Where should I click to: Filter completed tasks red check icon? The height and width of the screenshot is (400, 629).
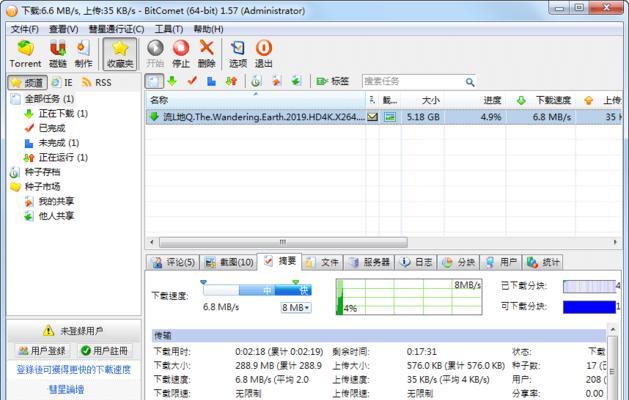tap(192, 81)
